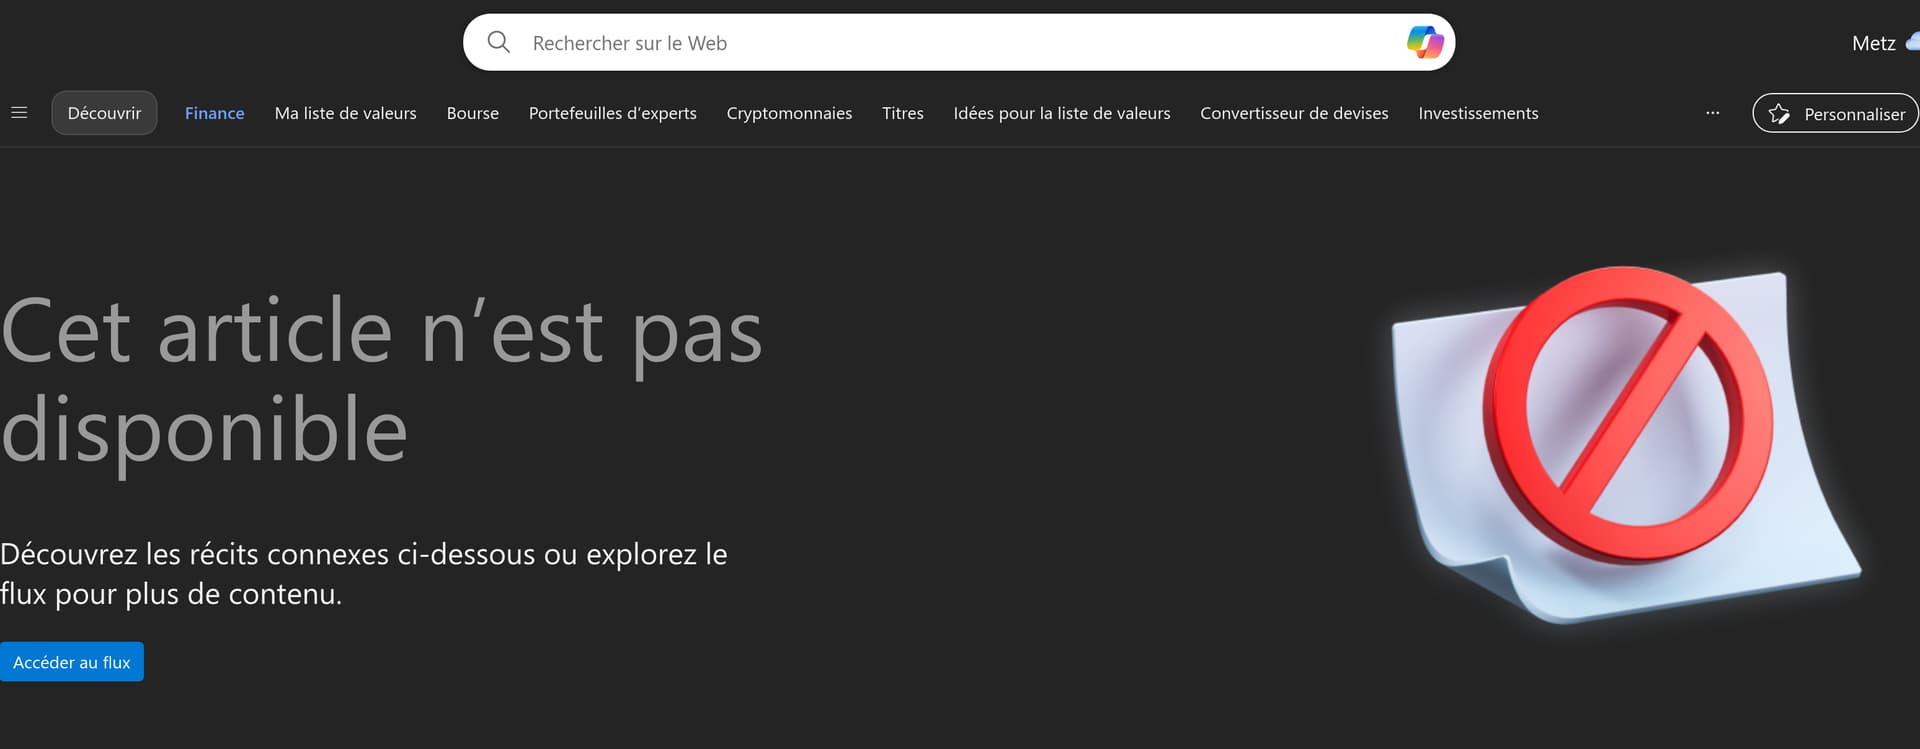Select the Titres menu item

point(902,113)
